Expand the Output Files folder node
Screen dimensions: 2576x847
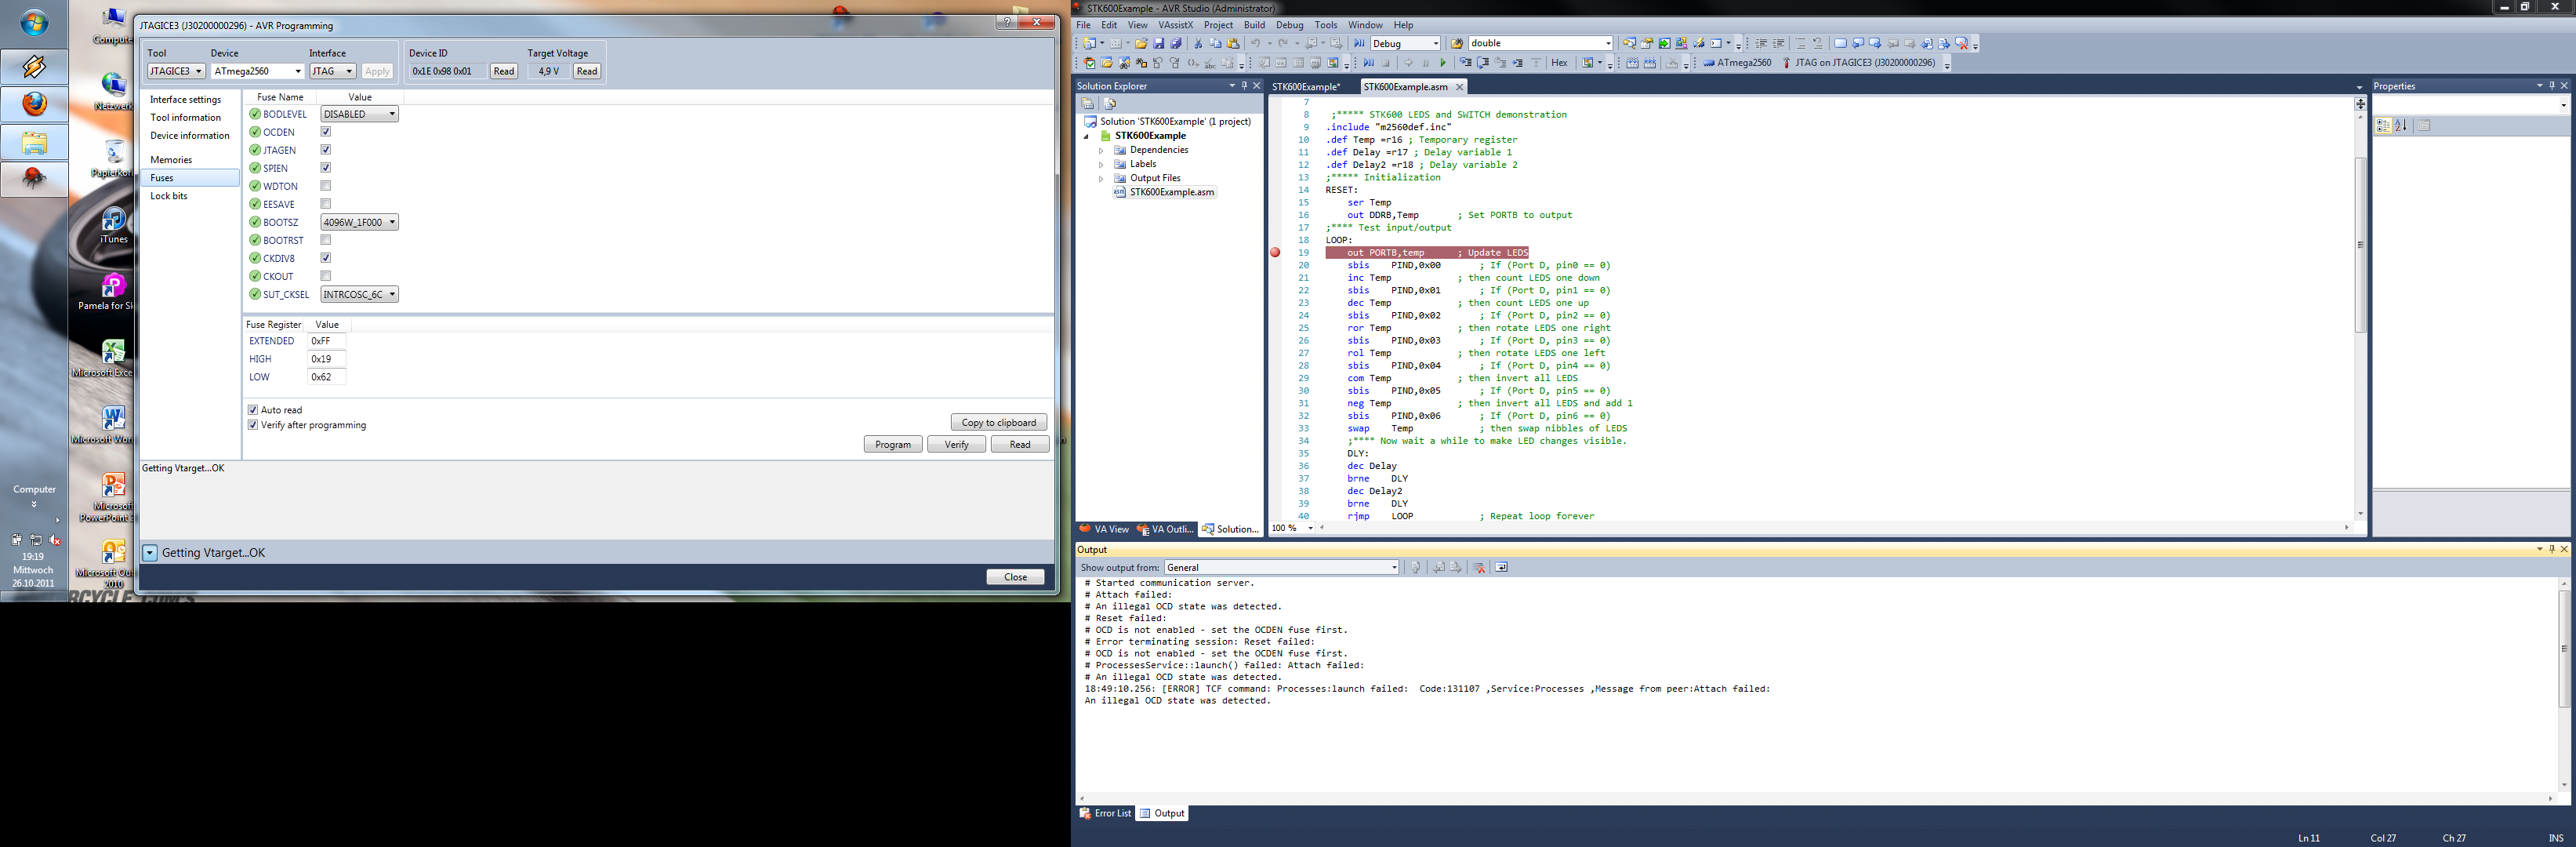tap(1101, 178)
